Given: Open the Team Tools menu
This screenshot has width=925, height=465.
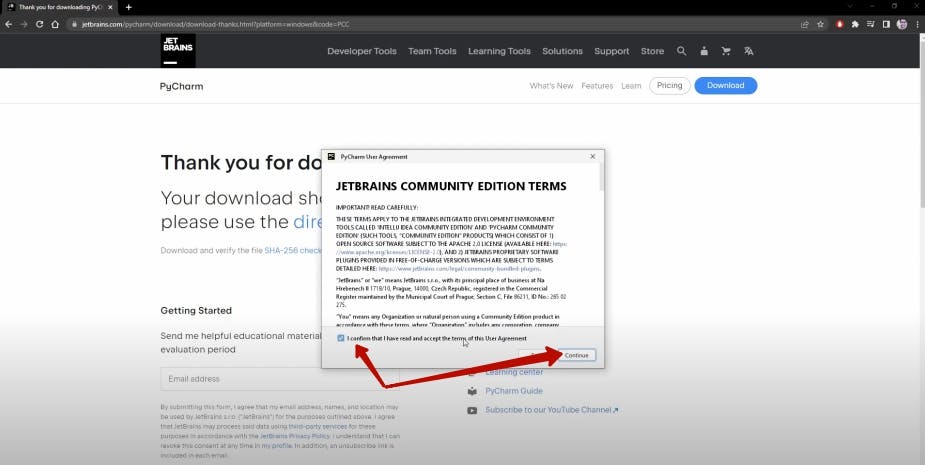Looking at the screenshot, I should click(x=432, y=51).
